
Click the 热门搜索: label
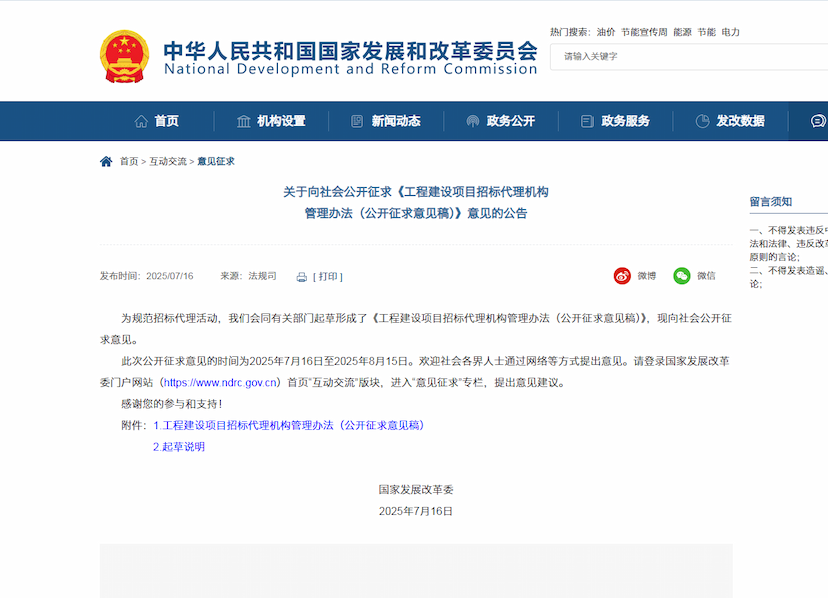coord(570,32)
